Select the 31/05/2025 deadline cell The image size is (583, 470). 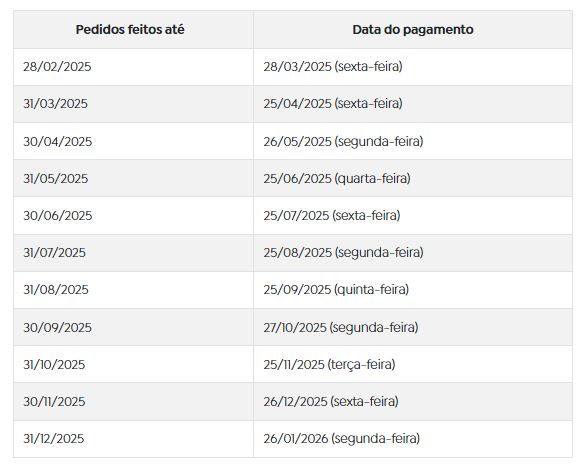point(133,178)
